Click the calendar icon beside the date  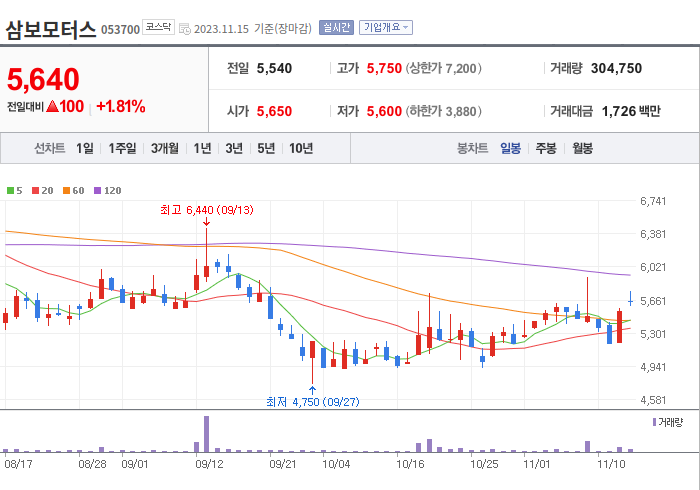[184, 29]
